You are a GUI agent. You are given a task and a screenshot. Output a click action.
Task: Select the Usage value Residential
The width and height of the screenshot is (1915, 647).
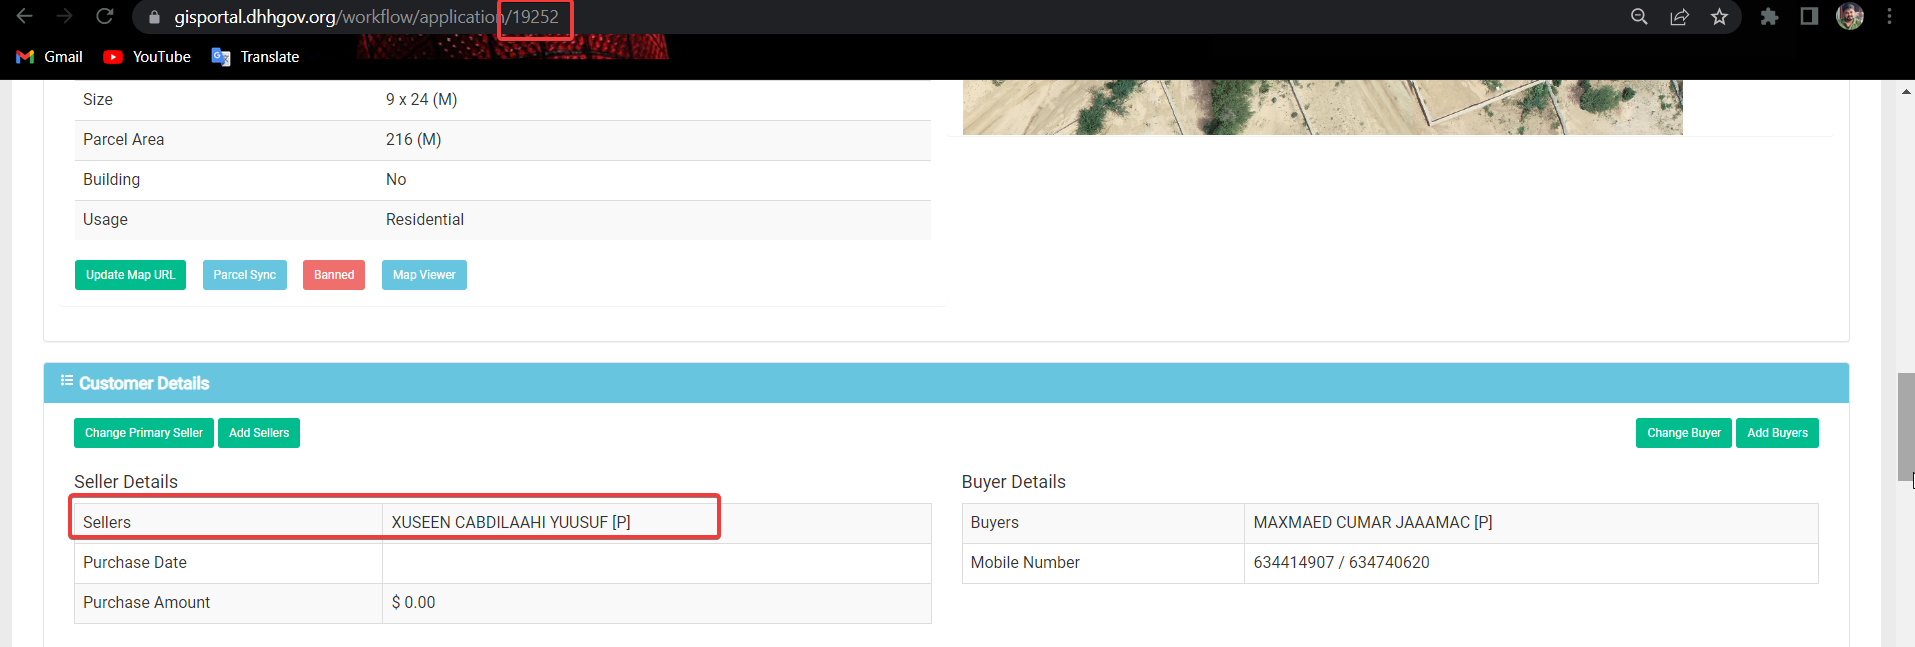pyautogui.click(x=425, y=219)
